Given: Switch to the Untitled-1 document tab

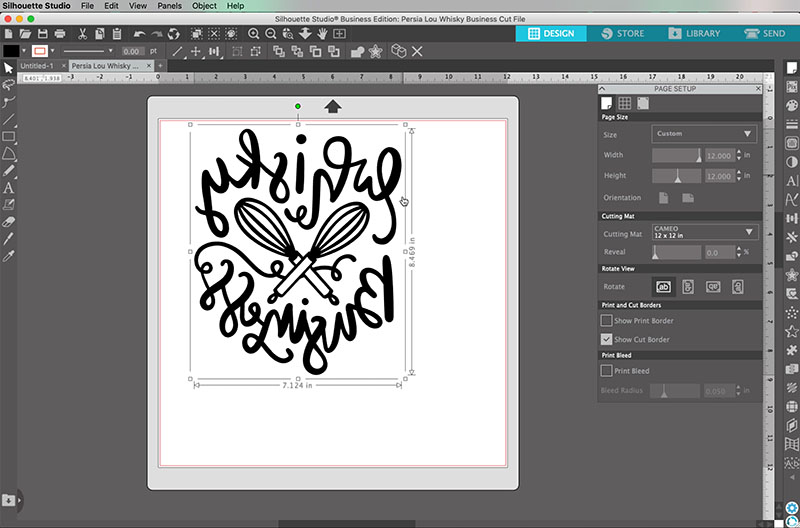Looking at the screenshot, I should tap(37, 66).
